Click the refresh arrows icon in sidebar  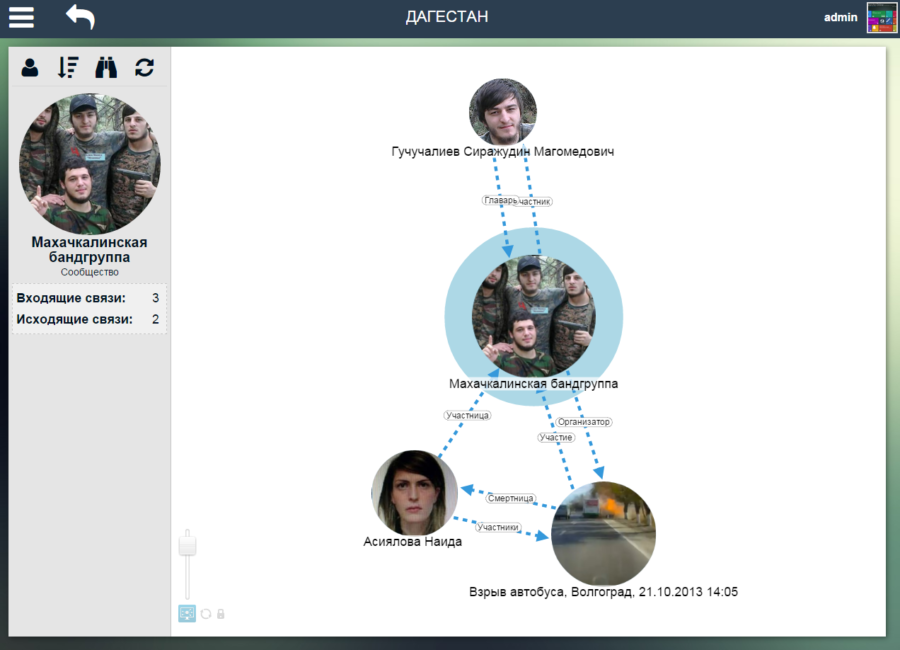(145, 68)
